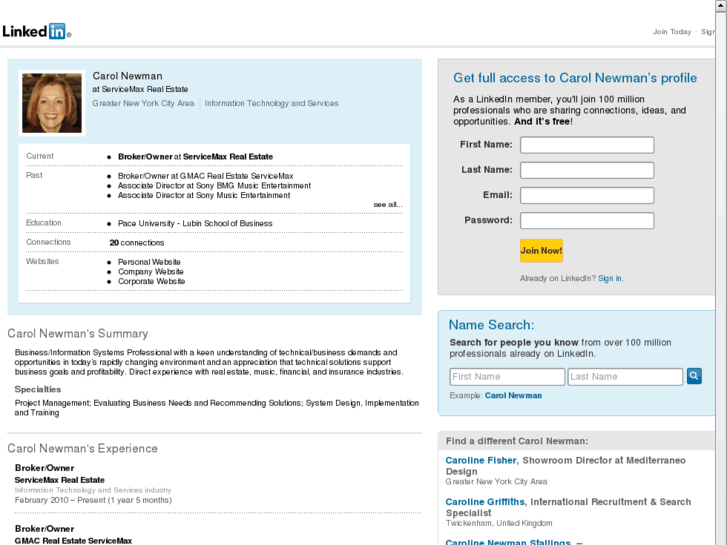This screenshot has width=727, height=545.
Task: Click the Carol Newman name at profile top
Action: click(x=128, y=76)
